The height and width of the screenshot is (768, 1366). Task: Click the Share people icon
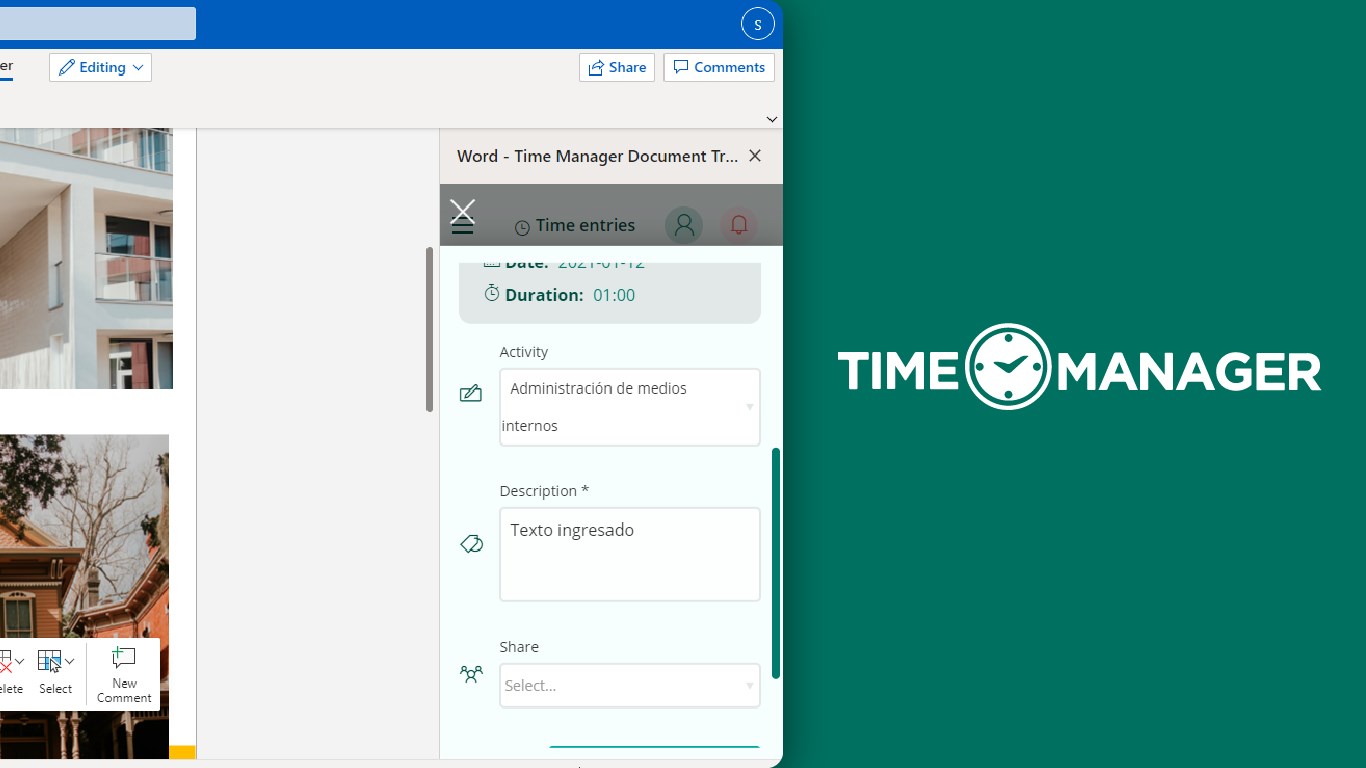tap(471, 674)
